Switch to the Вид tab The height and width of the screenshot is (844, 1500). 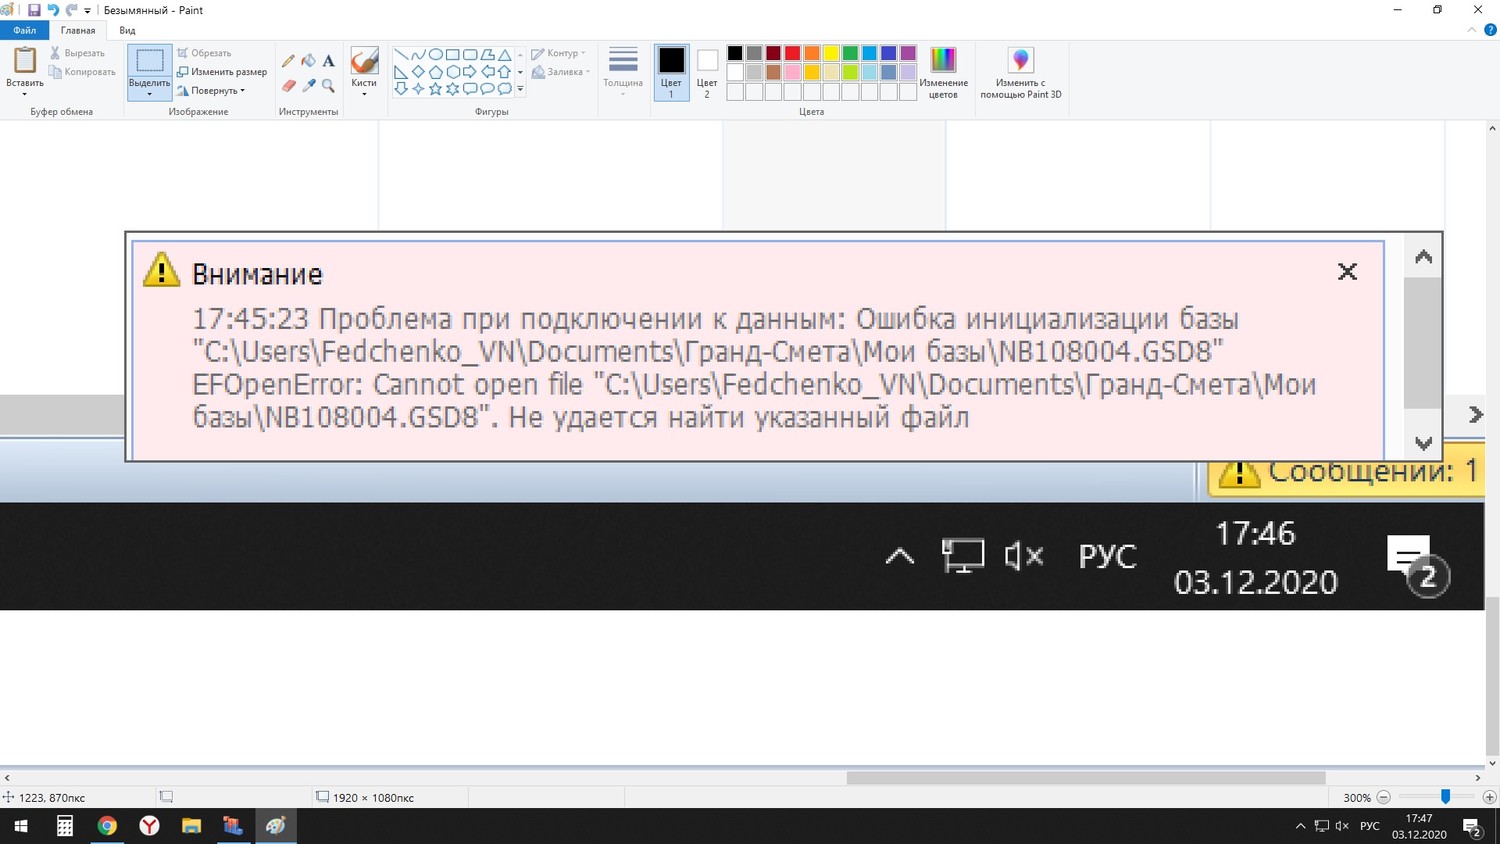tap(127, 31)
